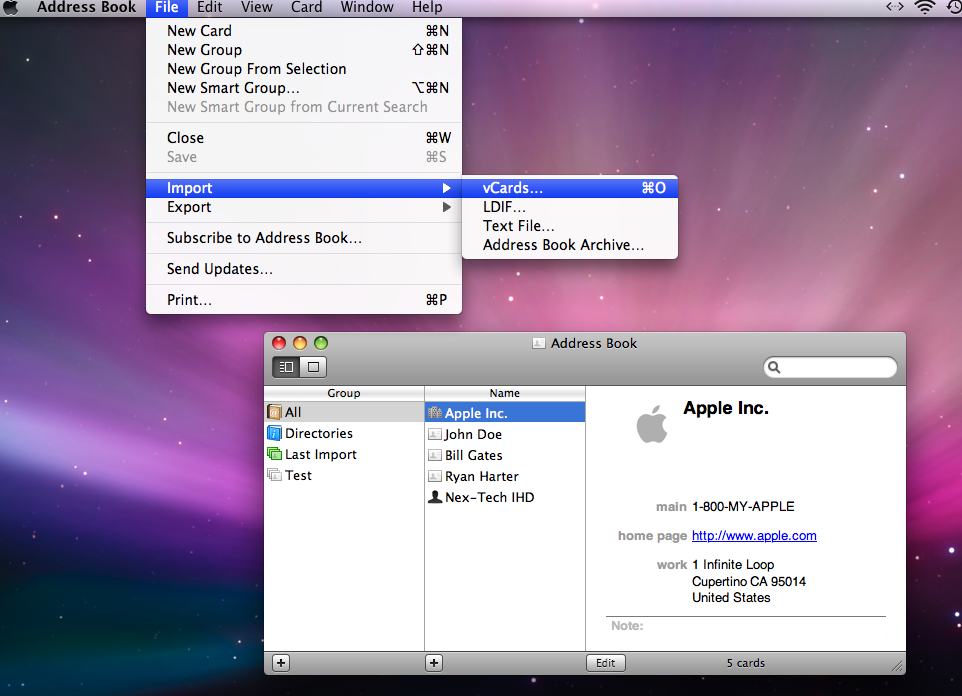The width and height of the screenshot is (962, 696).
Task: Open the Import submenu
Action: pos(304,188)
